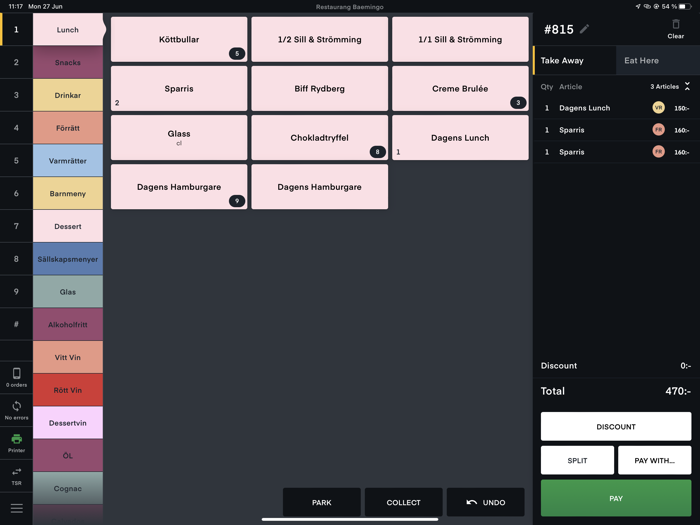Open the Alkoholfritt category
The width and height of the screenshot is (700, 525).
68,325
